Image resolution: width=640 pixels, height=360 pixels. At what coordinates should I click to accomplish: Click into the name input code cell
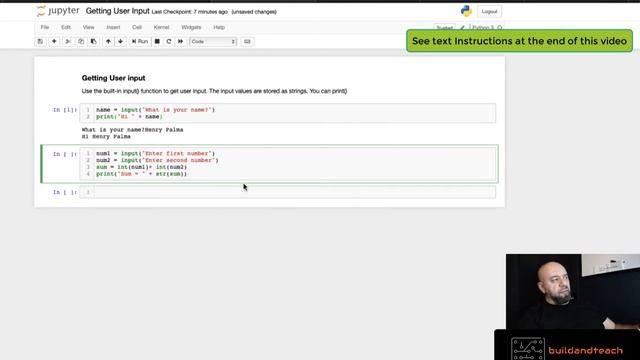(x=288, y=113)
